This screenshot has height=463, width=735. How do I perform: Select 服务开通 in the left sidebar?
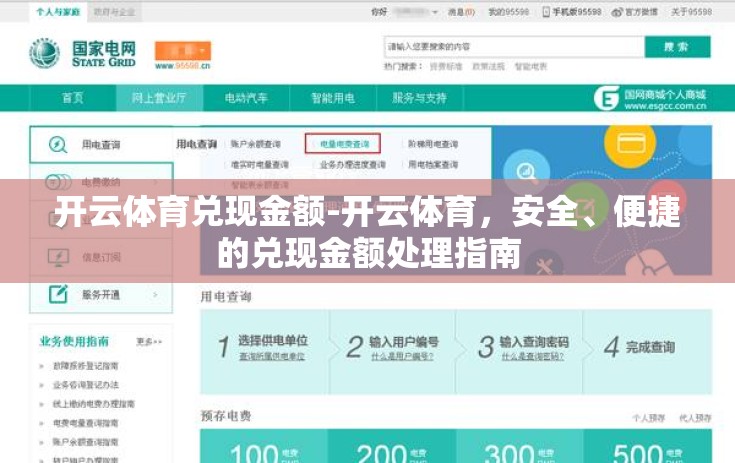tap(101, 294)
